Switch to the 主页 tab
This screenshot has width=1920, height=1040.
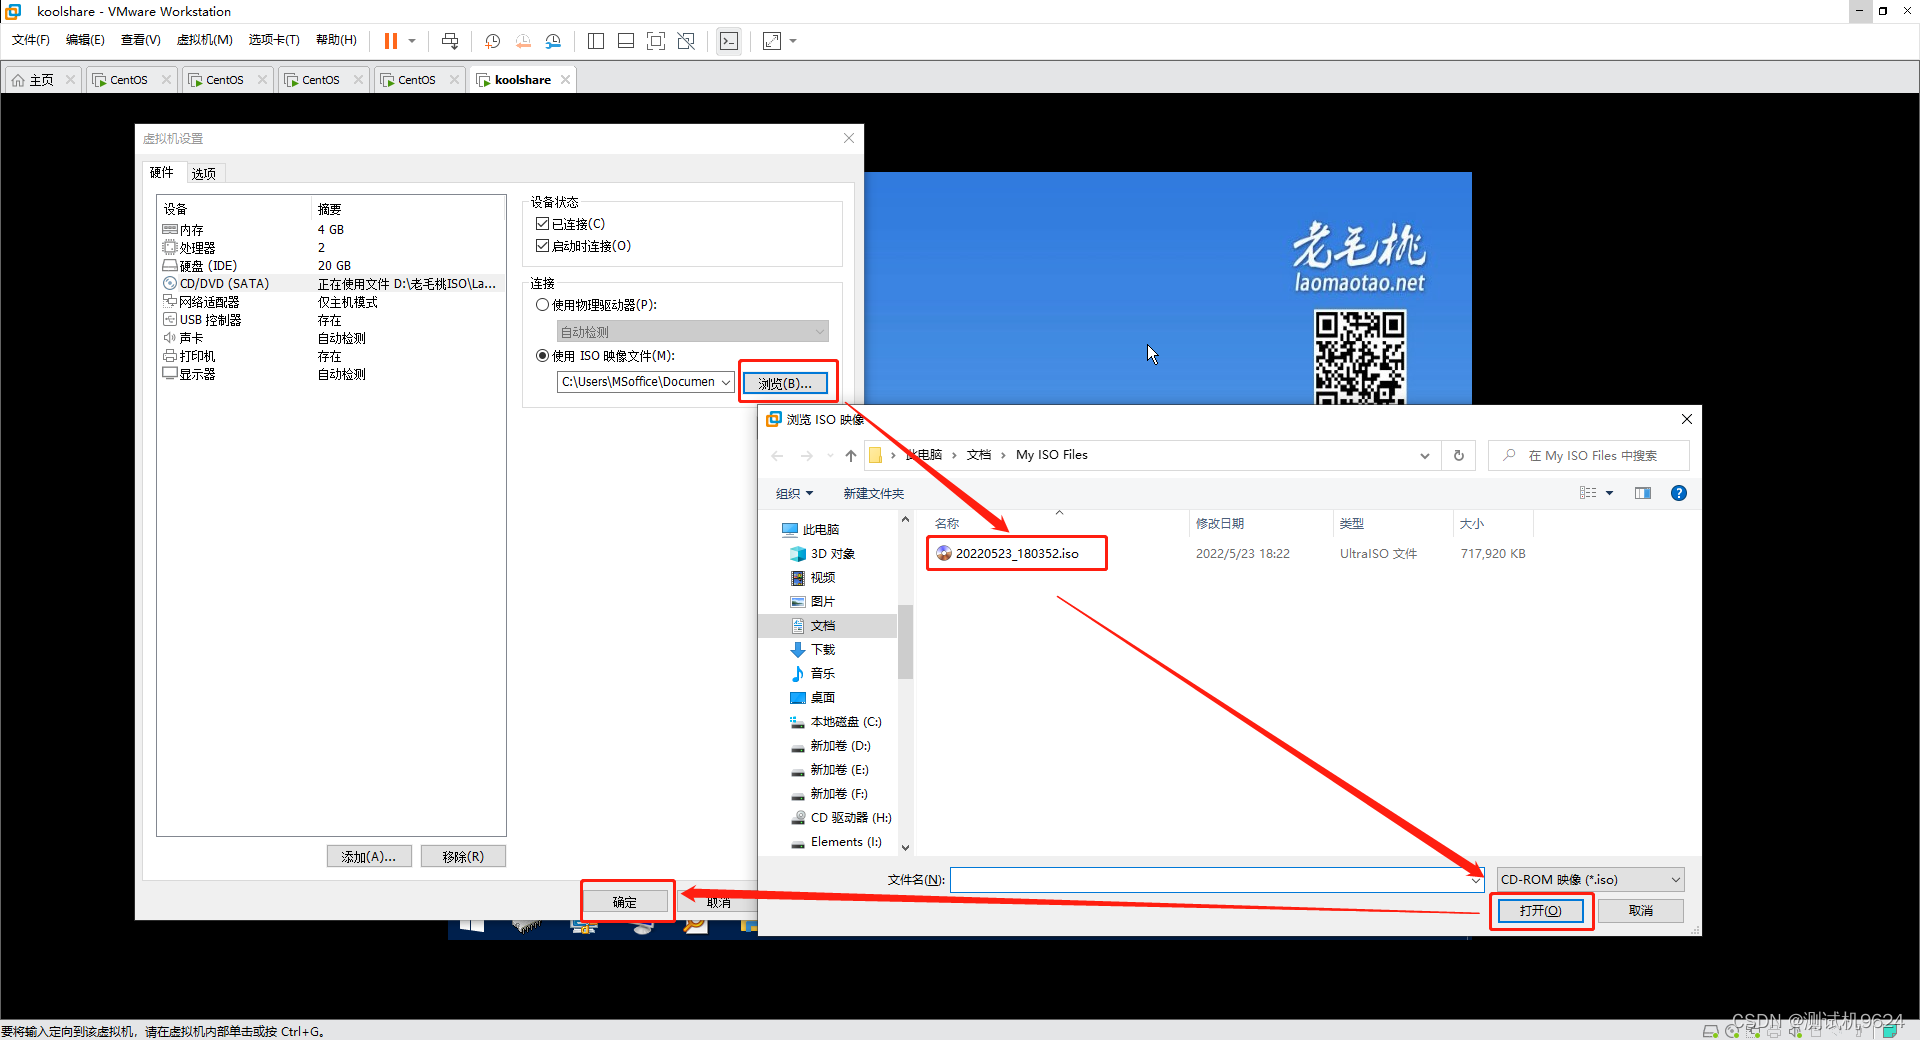tap(42, 80)
